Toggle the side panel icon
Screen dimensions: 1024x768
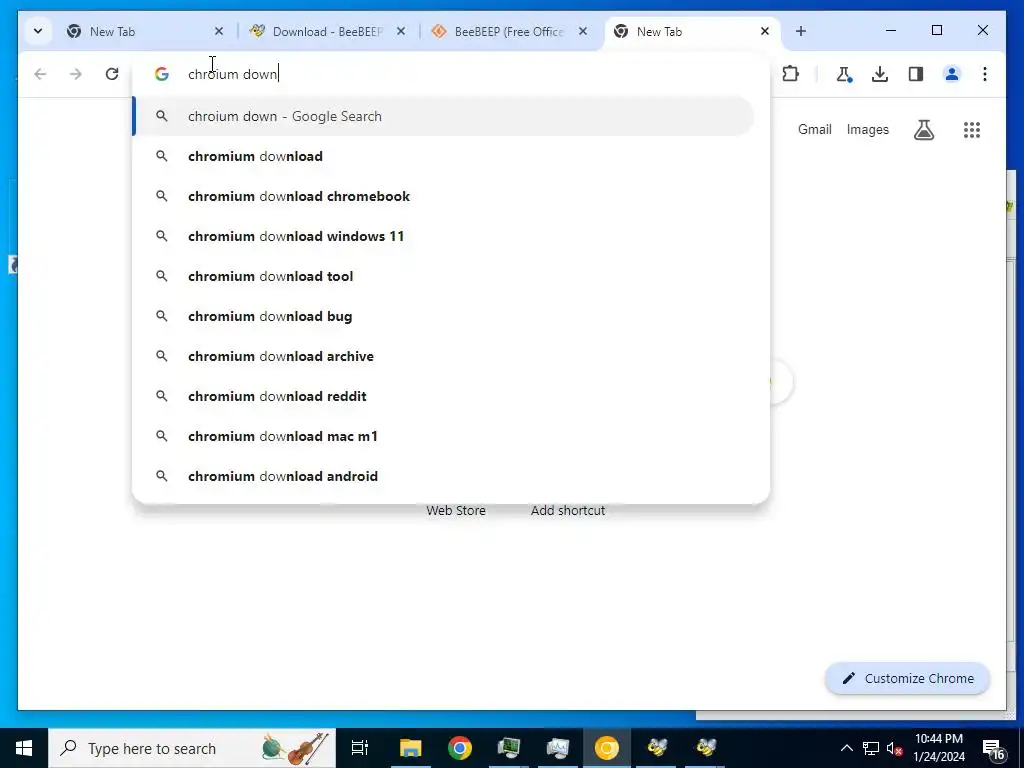pyautogui.click(x=916, y=74)
